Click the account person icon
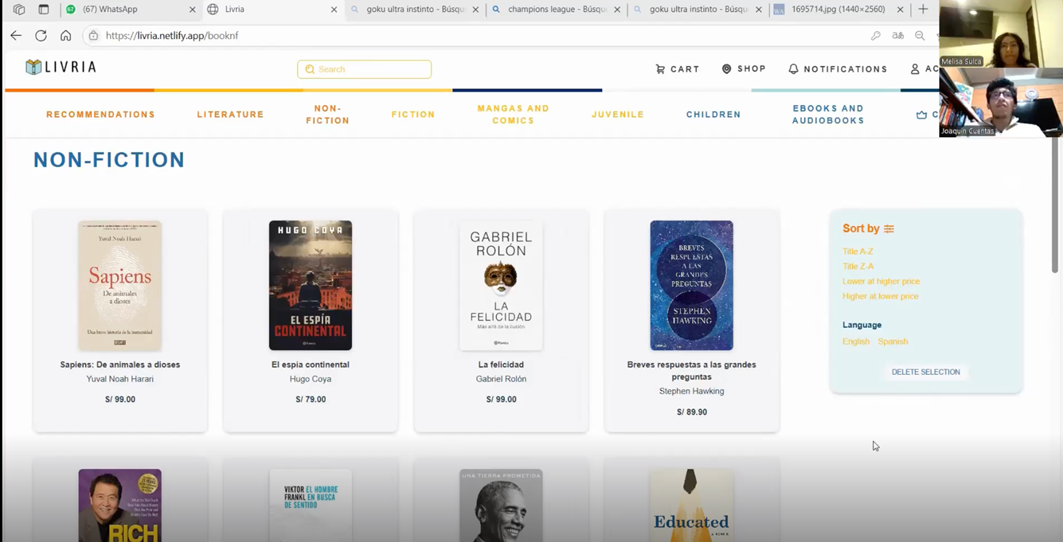The width and height of the screenshot is (1063, 542). coord(915,69)
